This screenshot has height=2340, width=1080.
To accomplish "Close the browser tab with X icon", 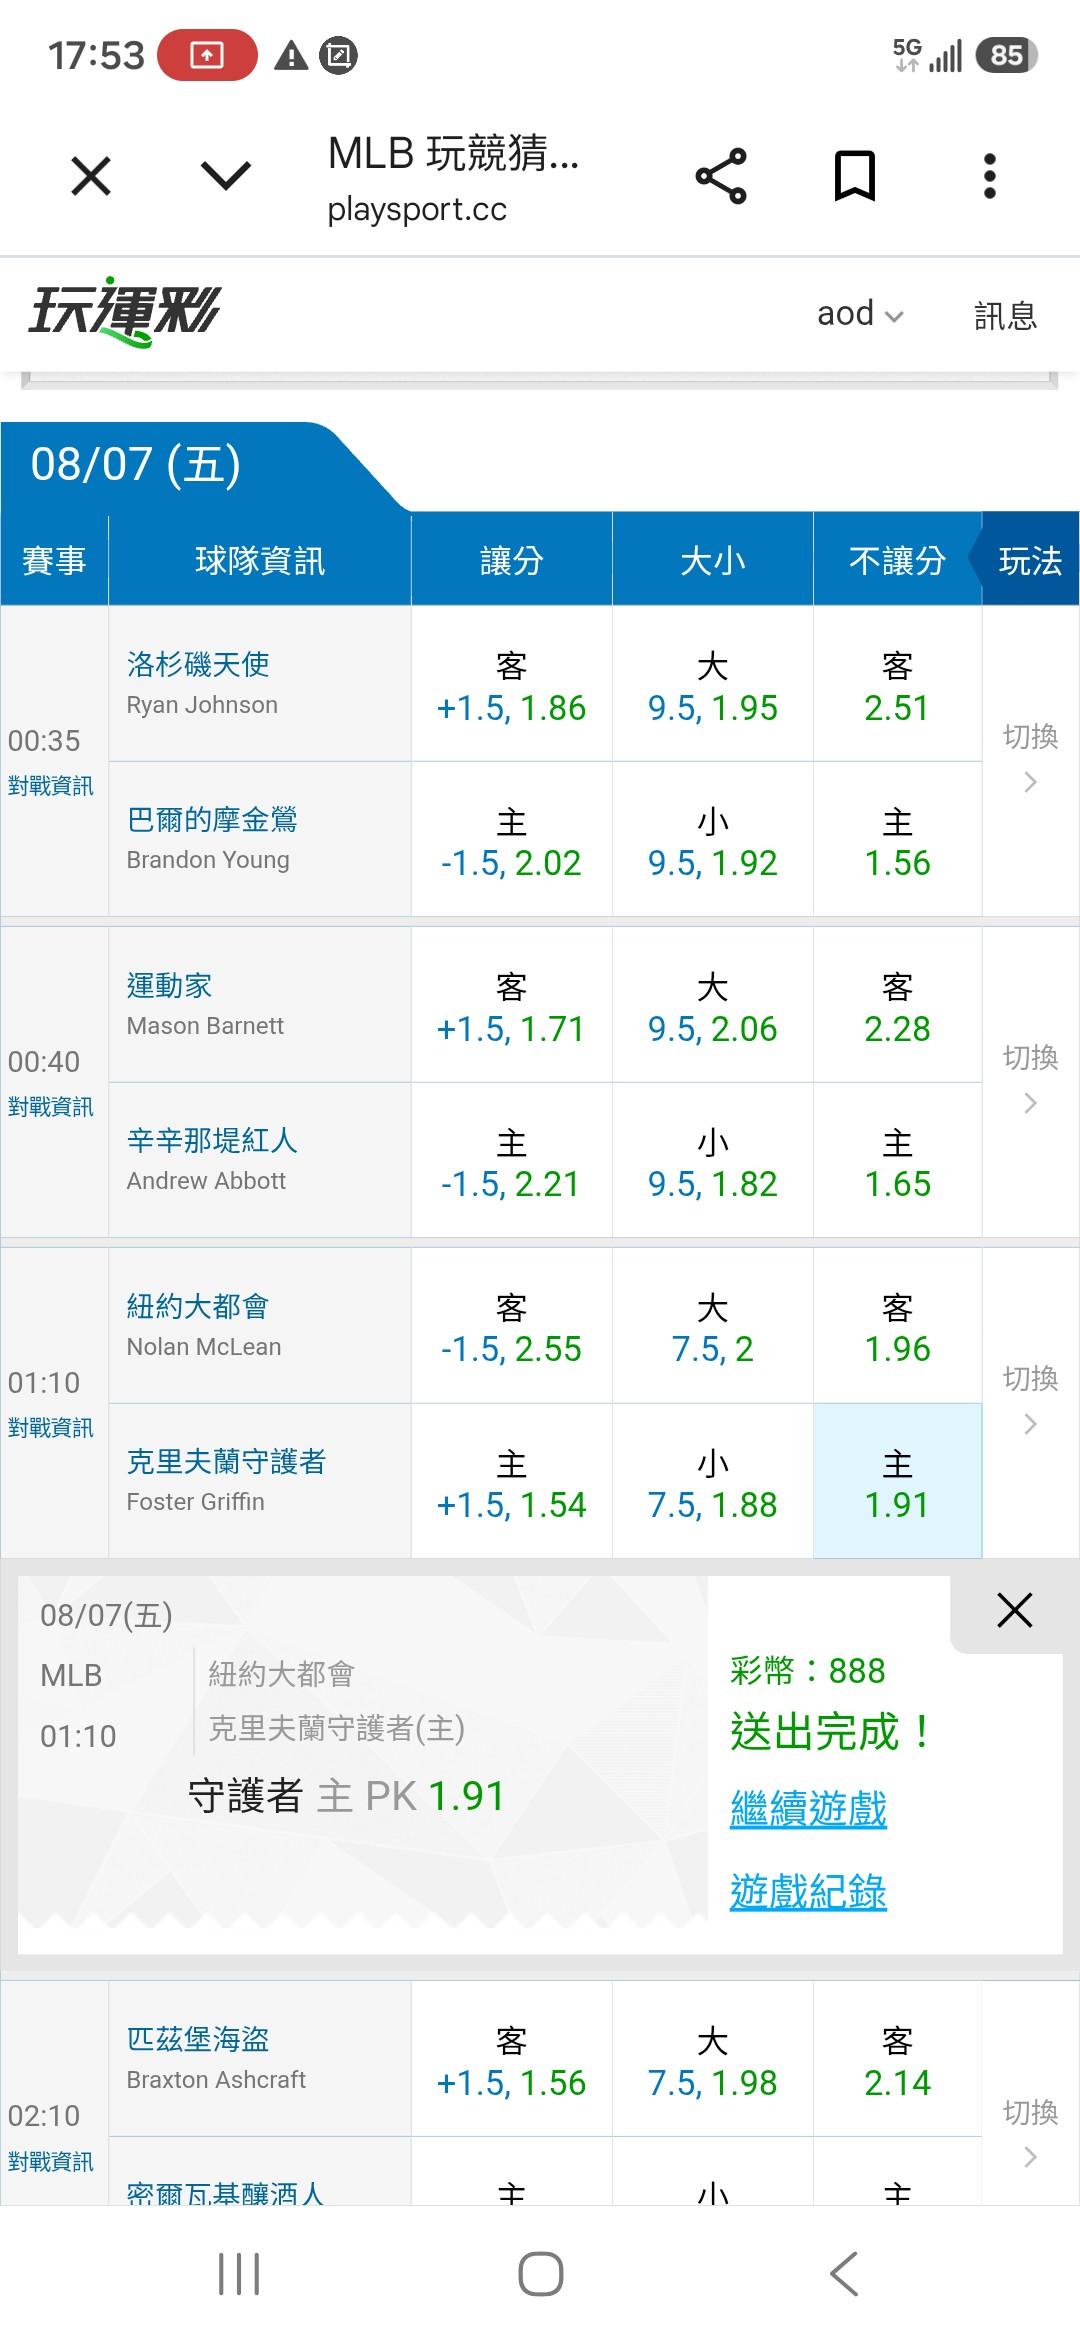I will (91, 176).
